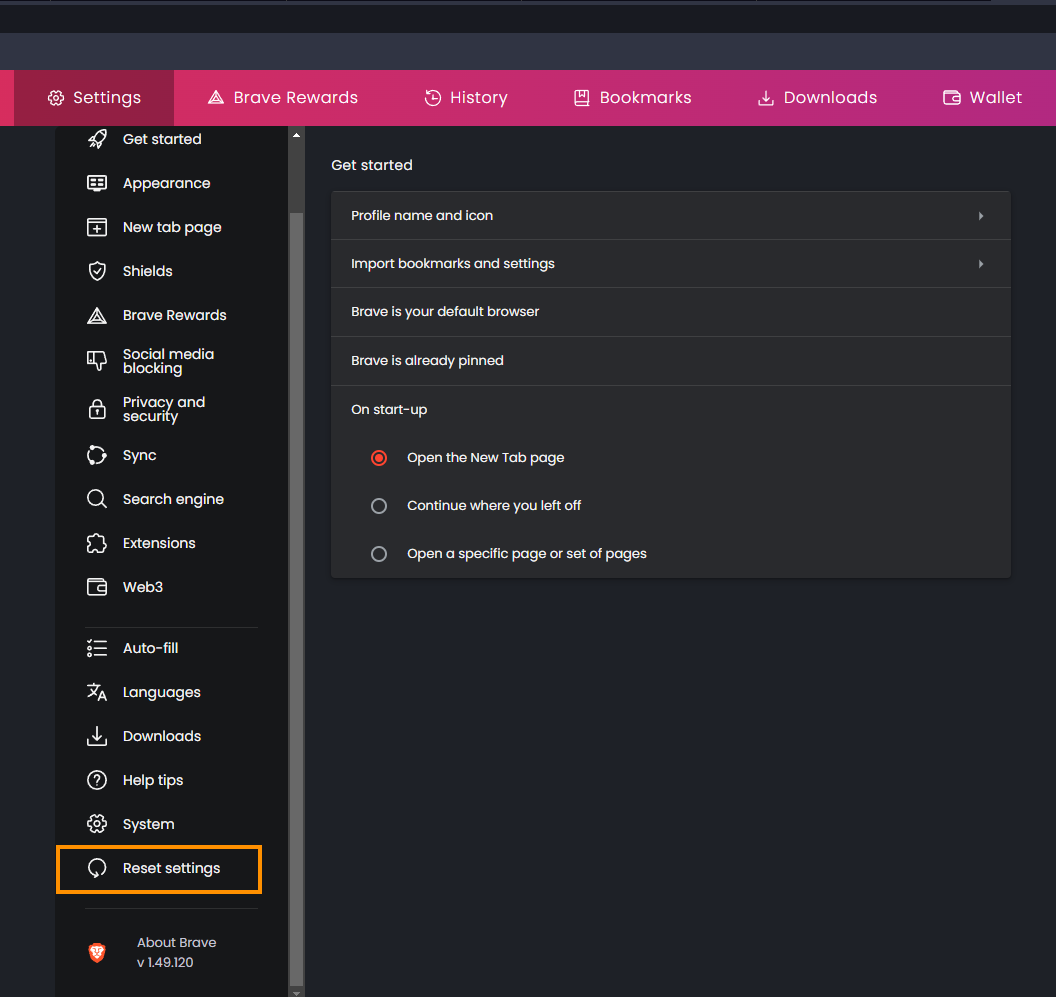Viewport: 1056px width, 997px height.
Task: Click the puzzle-piece Extensions icon
Action: click(97, 543)
